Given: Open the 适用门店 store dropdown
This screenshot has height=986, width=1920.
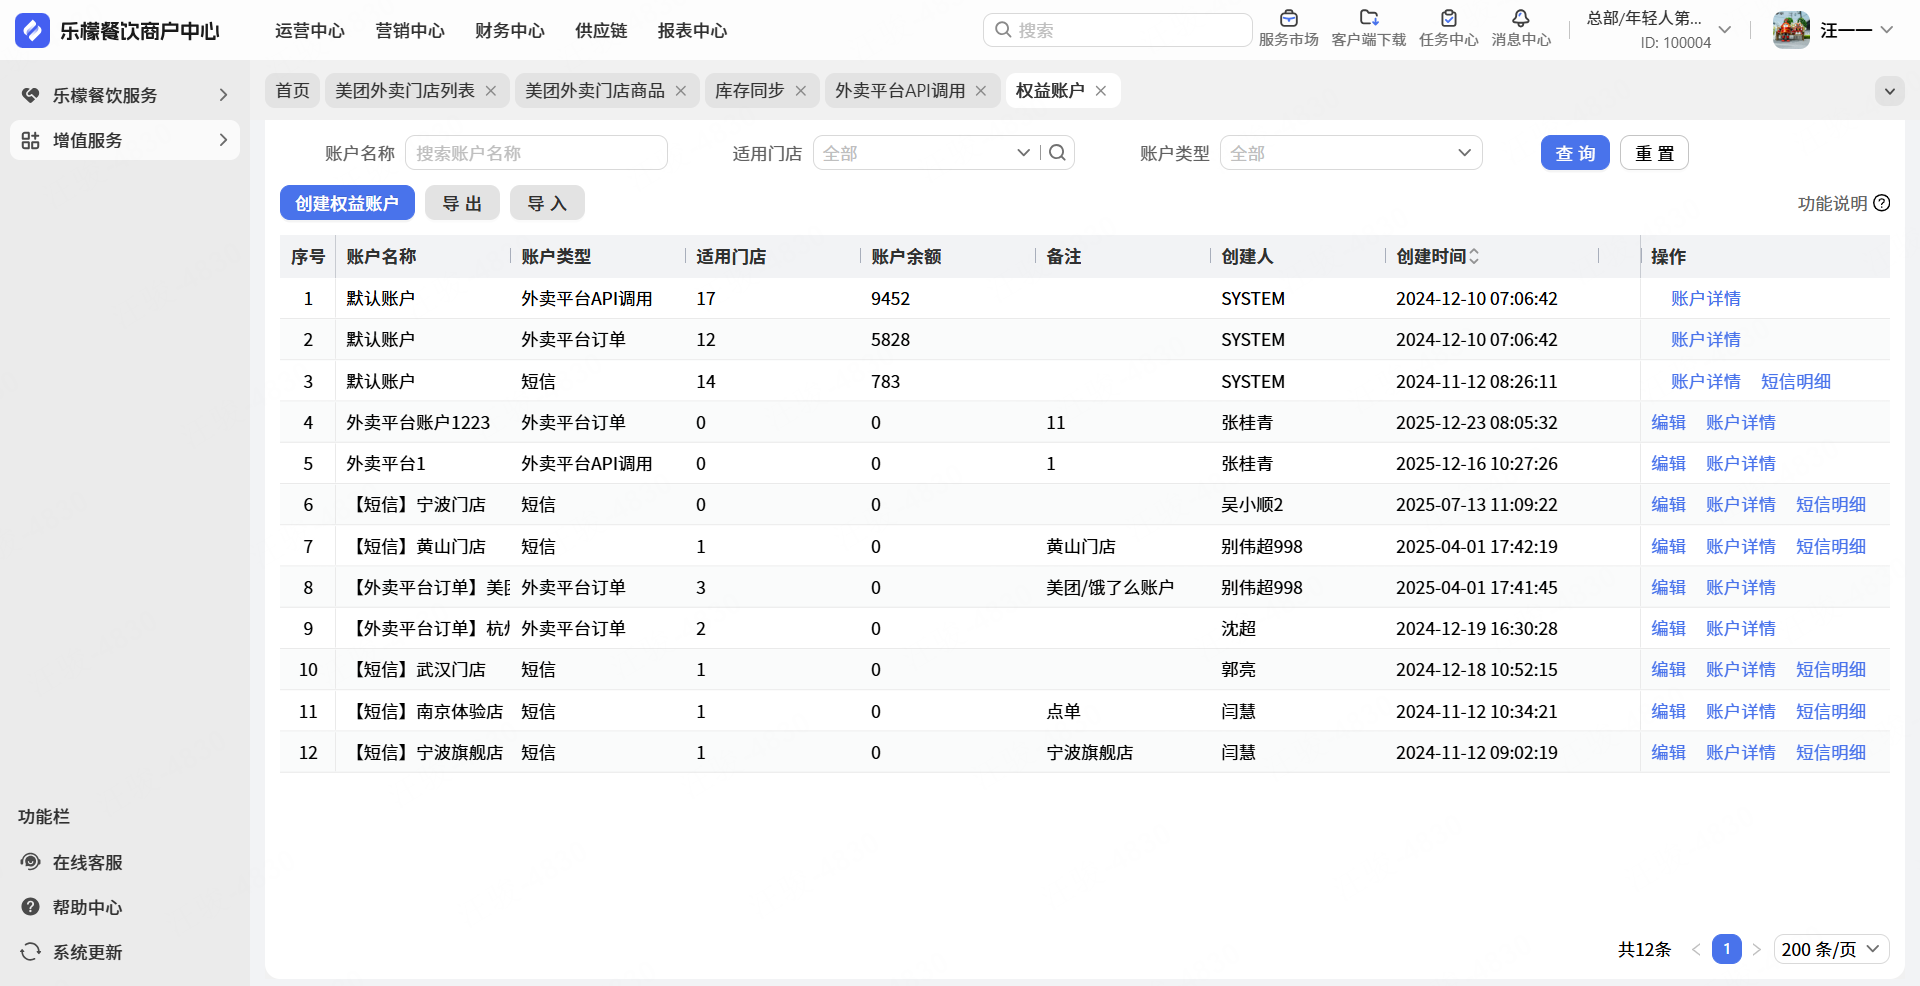Looking at the screenshot, I should [925, 153].
